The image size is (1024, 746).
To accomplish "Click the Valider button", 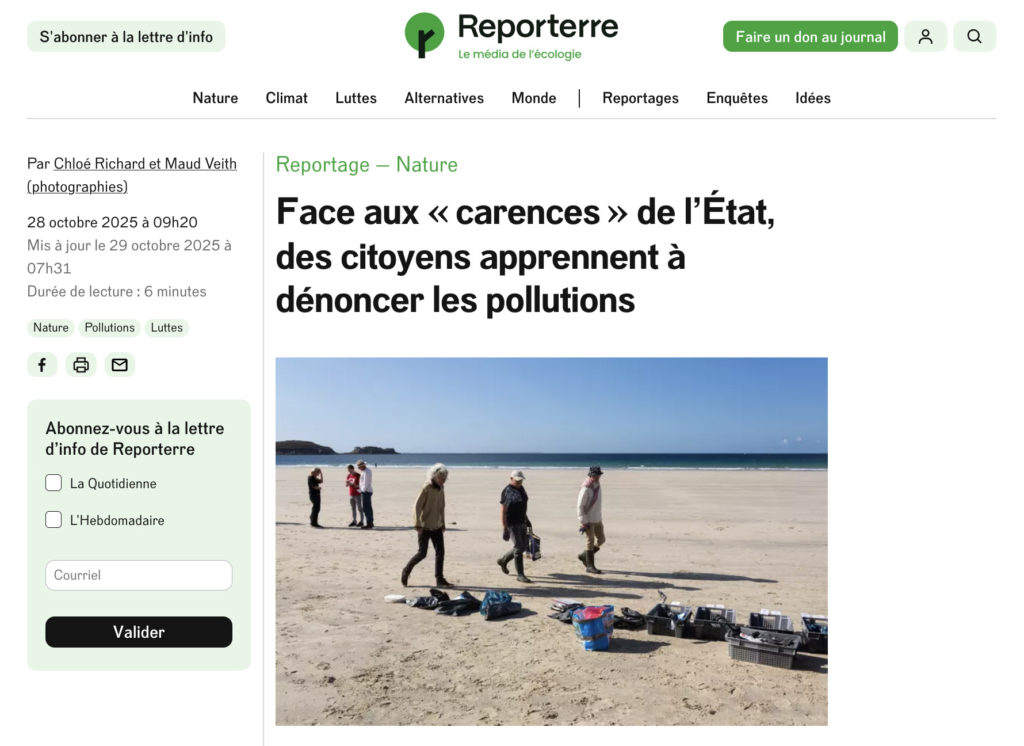I will point(138,632).
